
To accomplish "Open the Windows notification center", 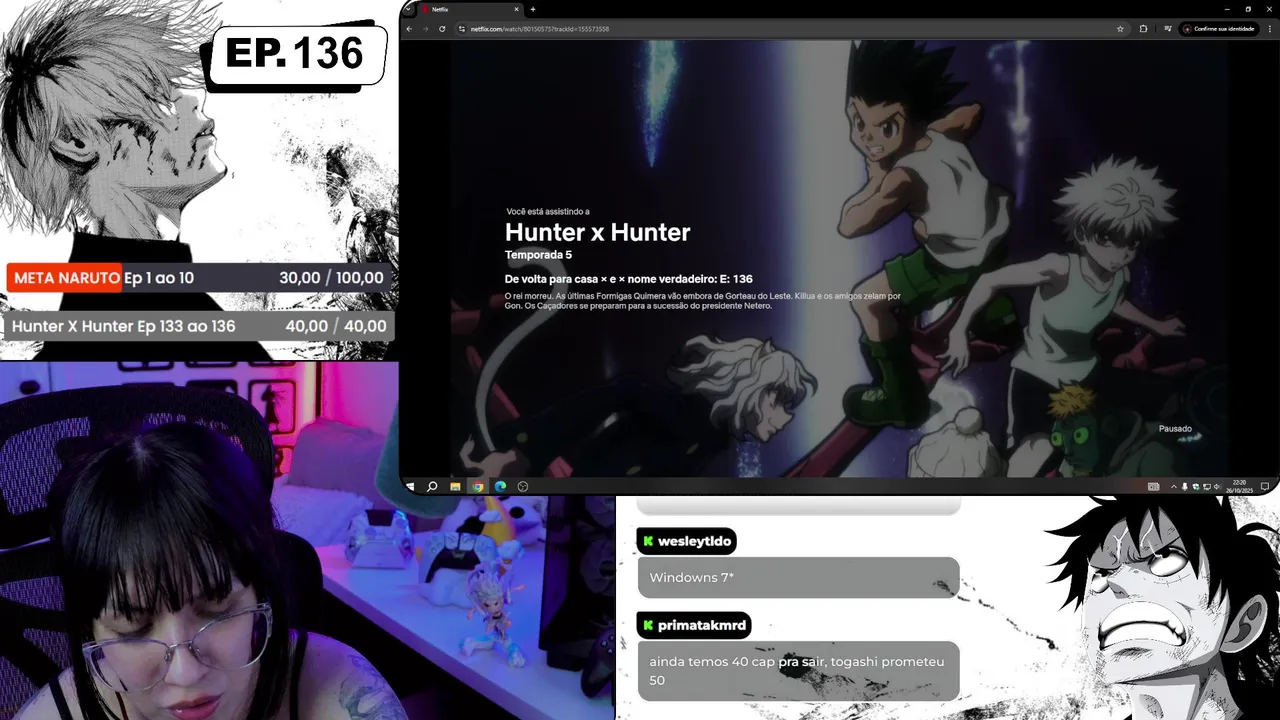I will [x=1265, y=487].
